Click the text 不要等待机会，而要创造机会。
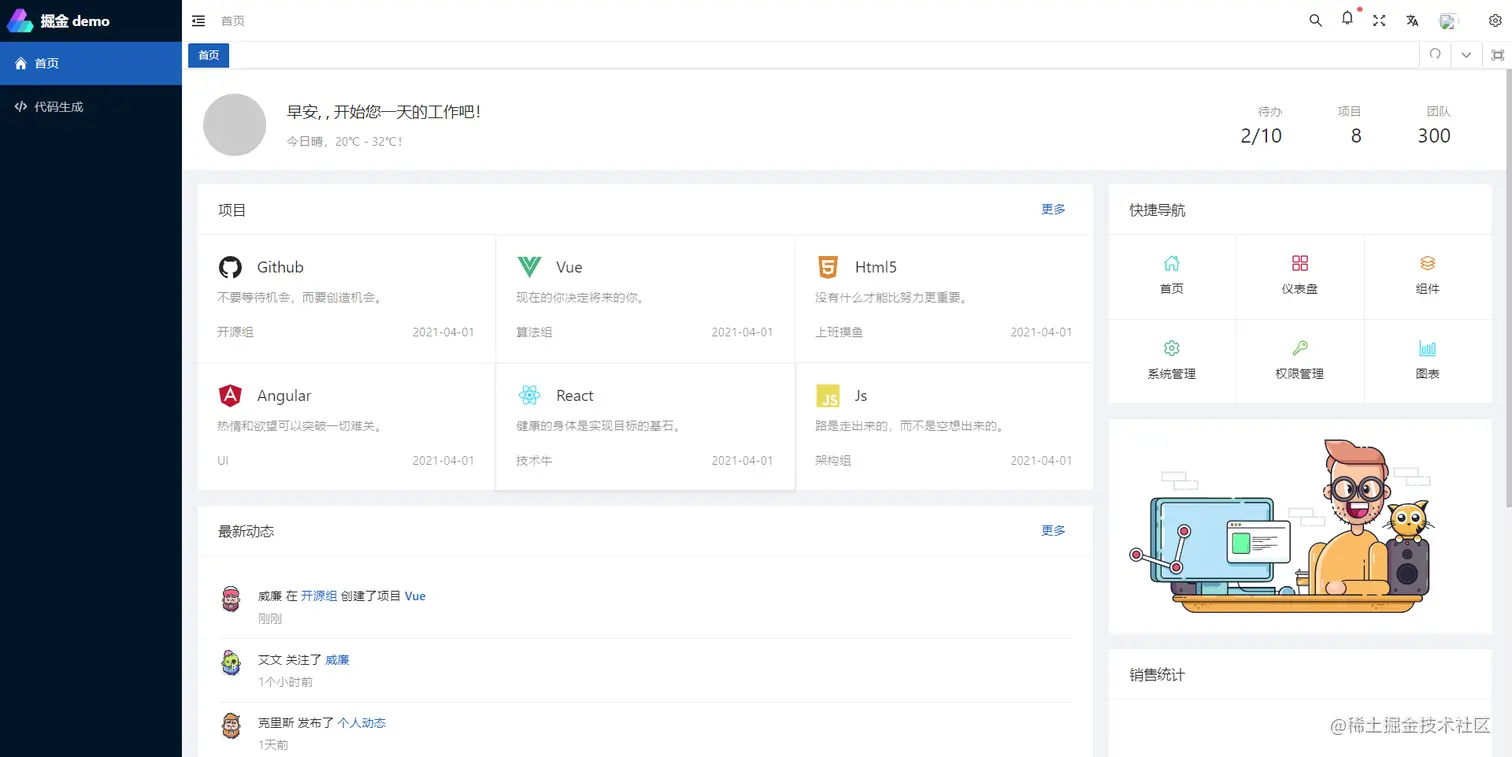This screenshot has height=757, width=1512. tap(301, 298)
